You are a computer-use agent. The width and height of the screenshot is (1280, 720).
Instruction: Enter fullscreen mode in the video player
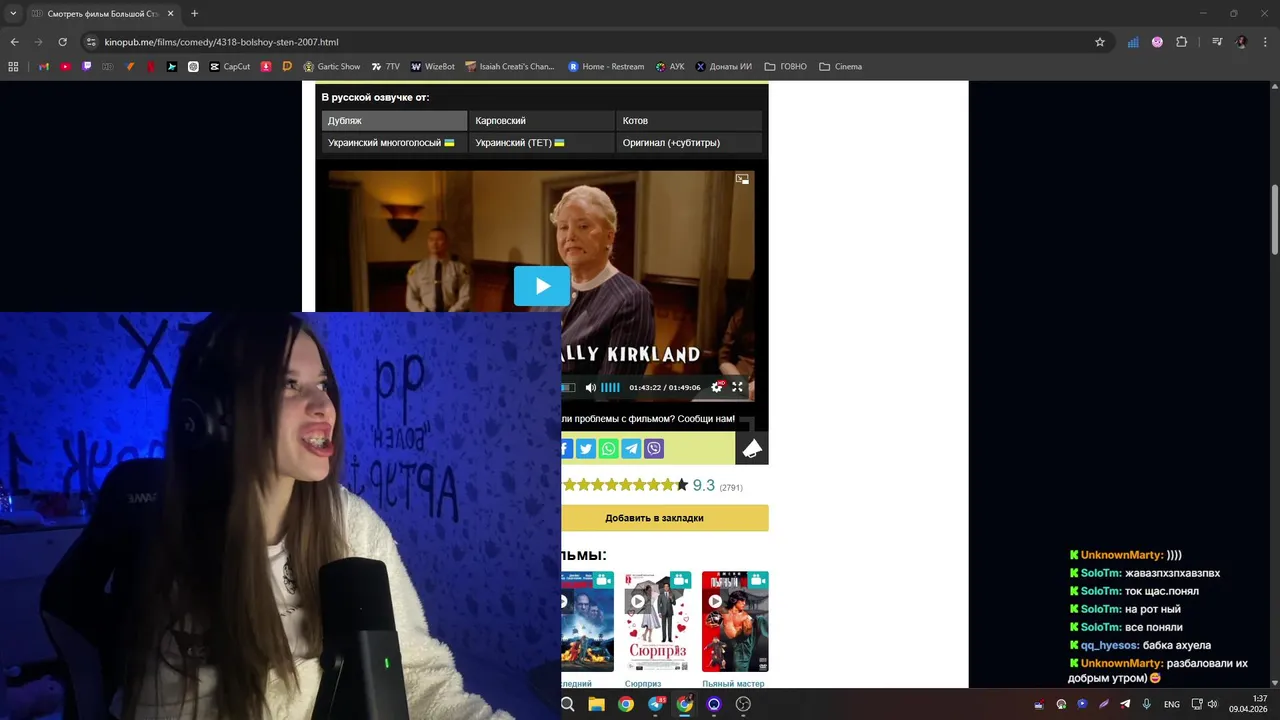click(738, 388)
